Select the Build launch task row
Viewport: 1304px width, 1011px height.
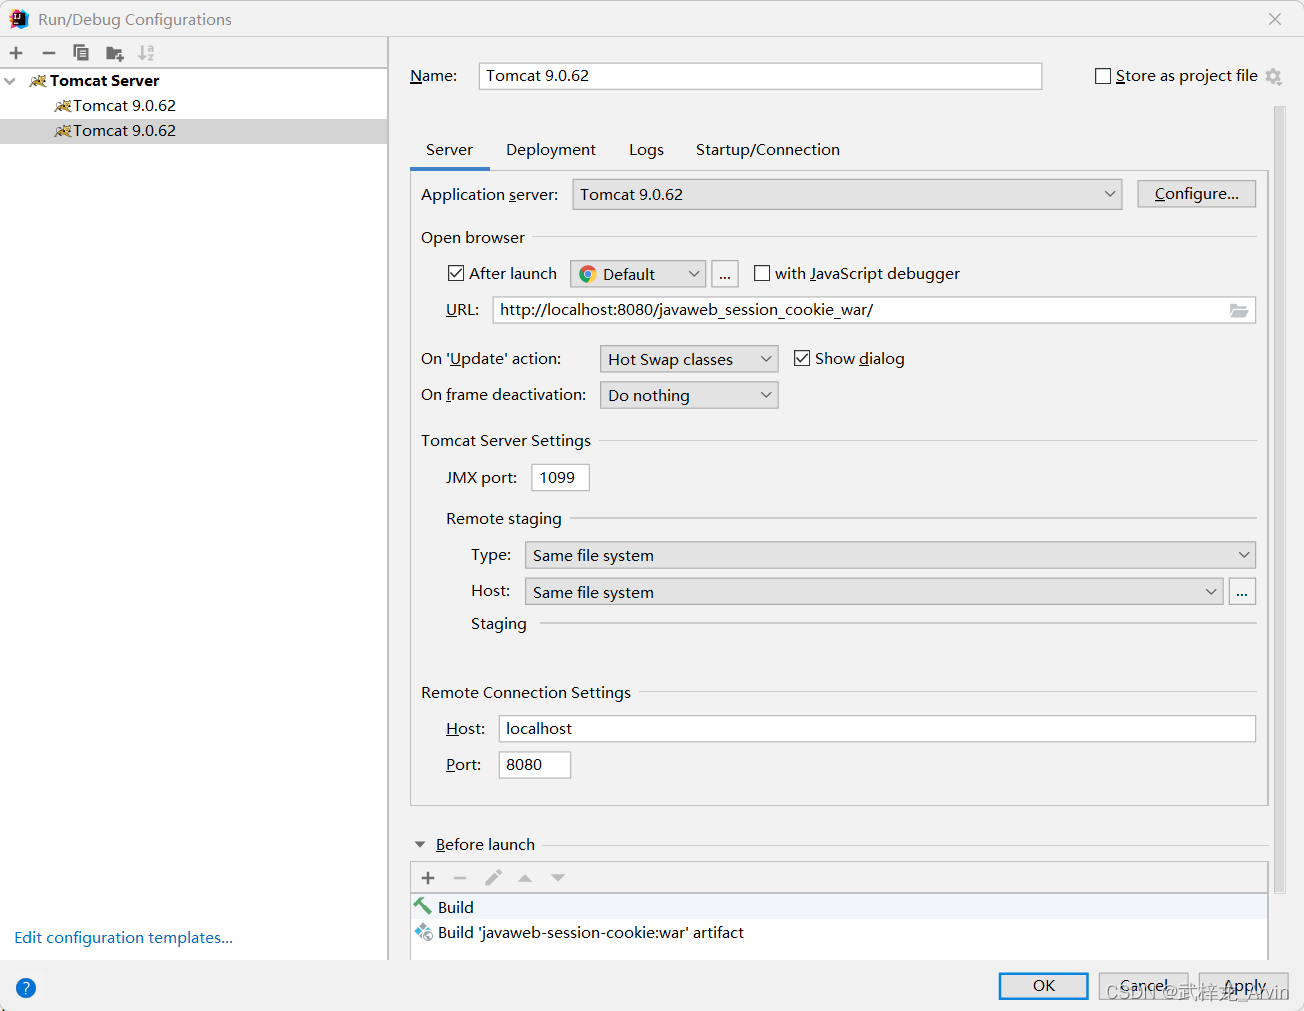pos(839,907)
